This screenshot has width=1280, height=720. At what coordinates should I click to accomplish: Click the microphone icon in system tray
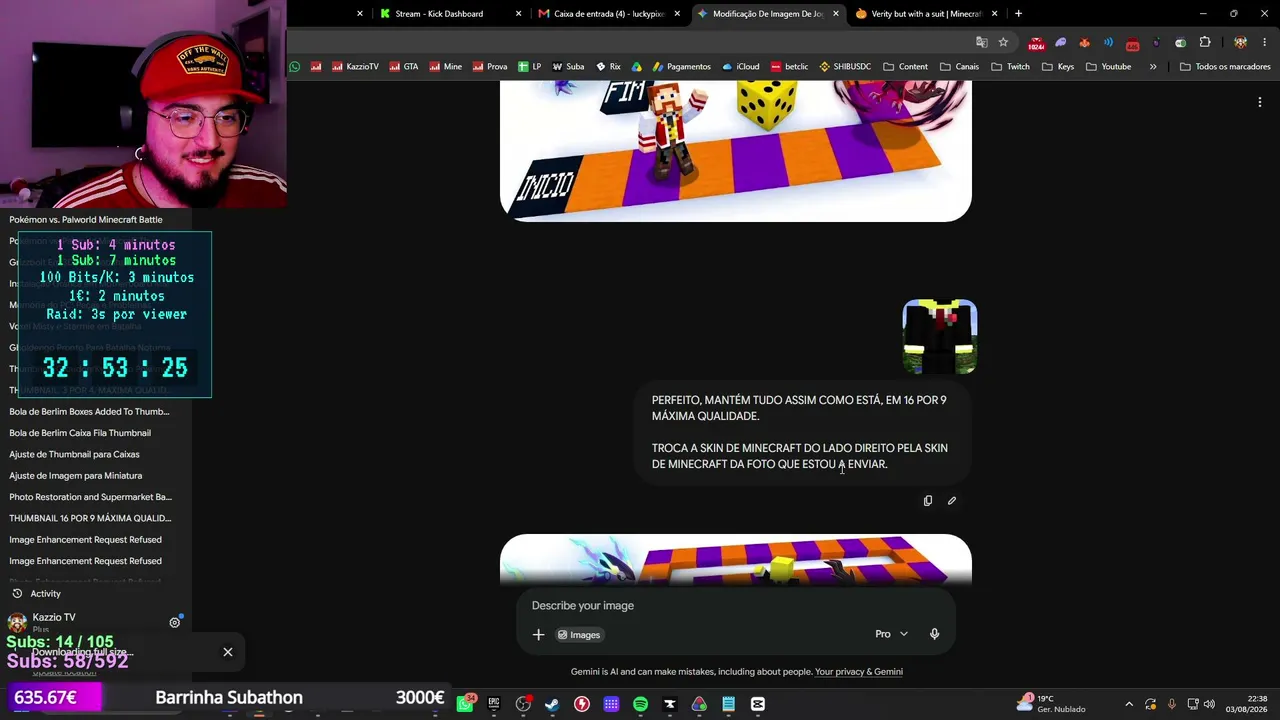click(1171, 704)
